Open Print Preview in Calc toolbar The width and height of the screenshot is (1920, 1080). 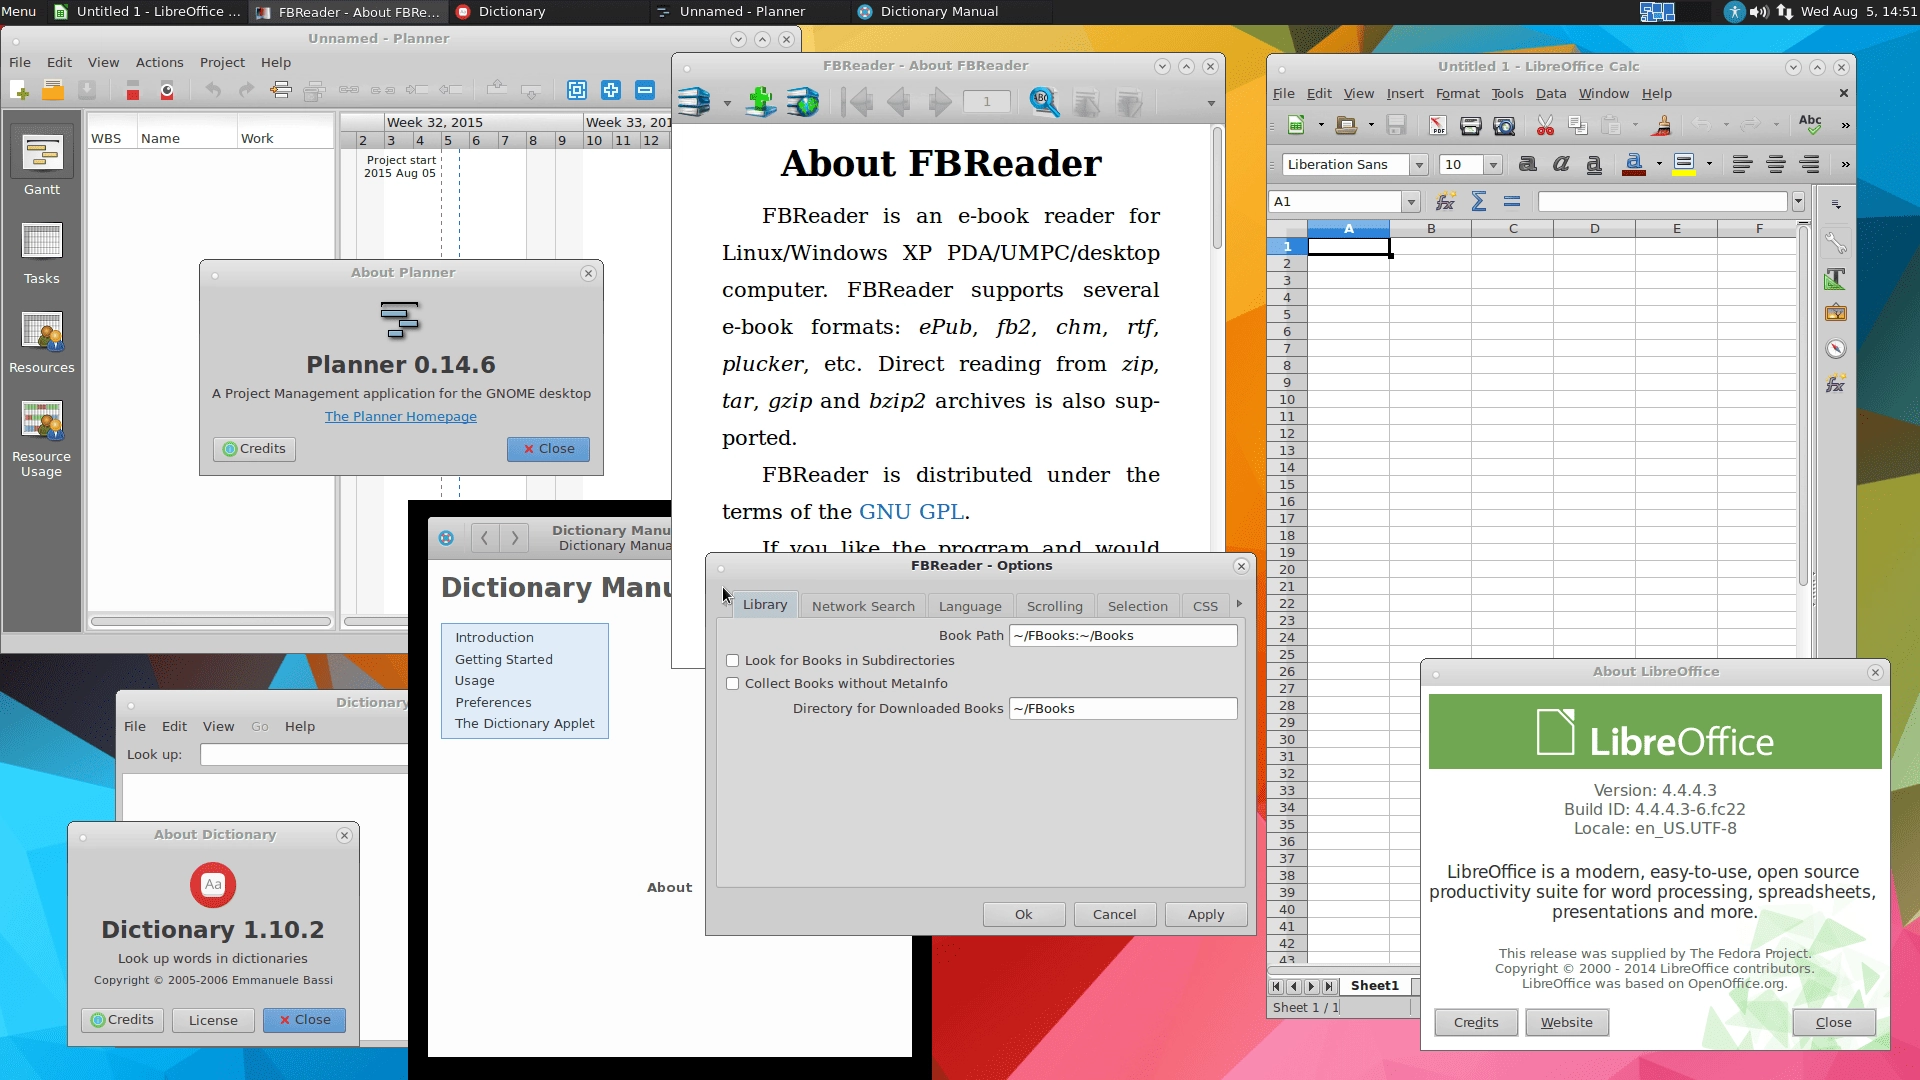(1504, 126)
